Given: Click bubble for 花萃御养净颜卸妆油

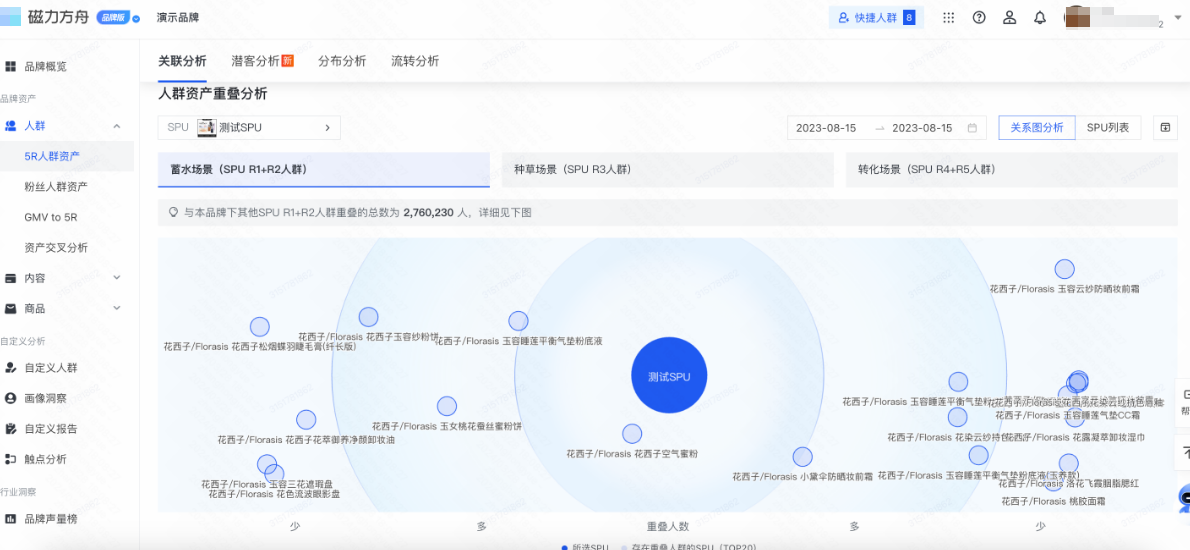Looking at the screenshot, I should click(x=306, y=420).
